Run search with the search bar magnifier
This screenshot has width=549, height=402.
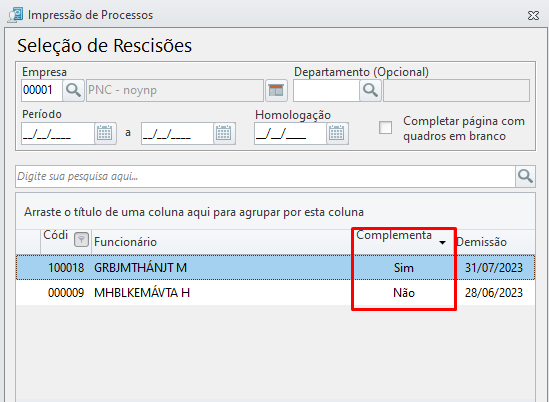(525, 176)
